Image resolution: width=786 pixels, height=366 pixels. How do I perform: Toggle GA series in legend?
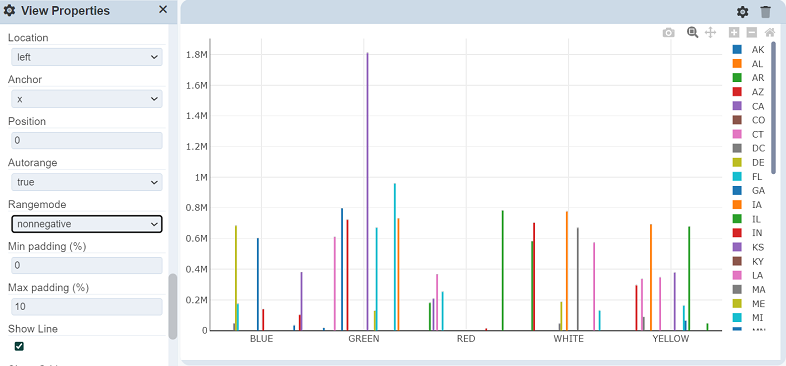748,191
